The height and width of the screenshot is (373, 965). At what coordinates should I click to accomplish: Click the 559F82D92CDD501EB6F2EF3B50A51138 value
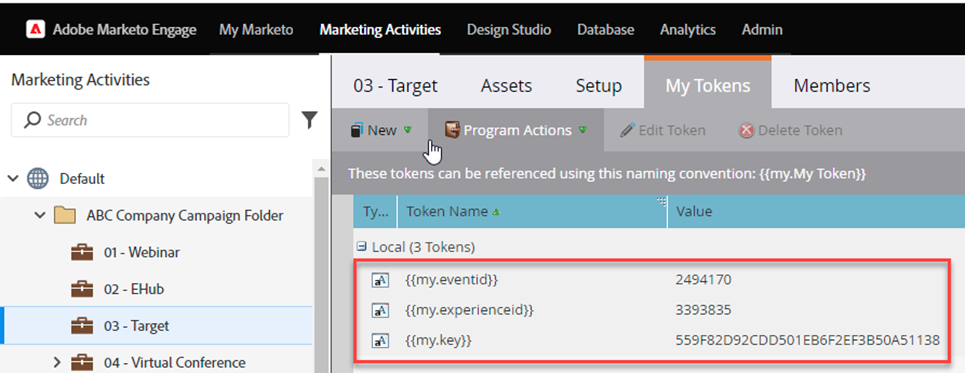(808, 340)
